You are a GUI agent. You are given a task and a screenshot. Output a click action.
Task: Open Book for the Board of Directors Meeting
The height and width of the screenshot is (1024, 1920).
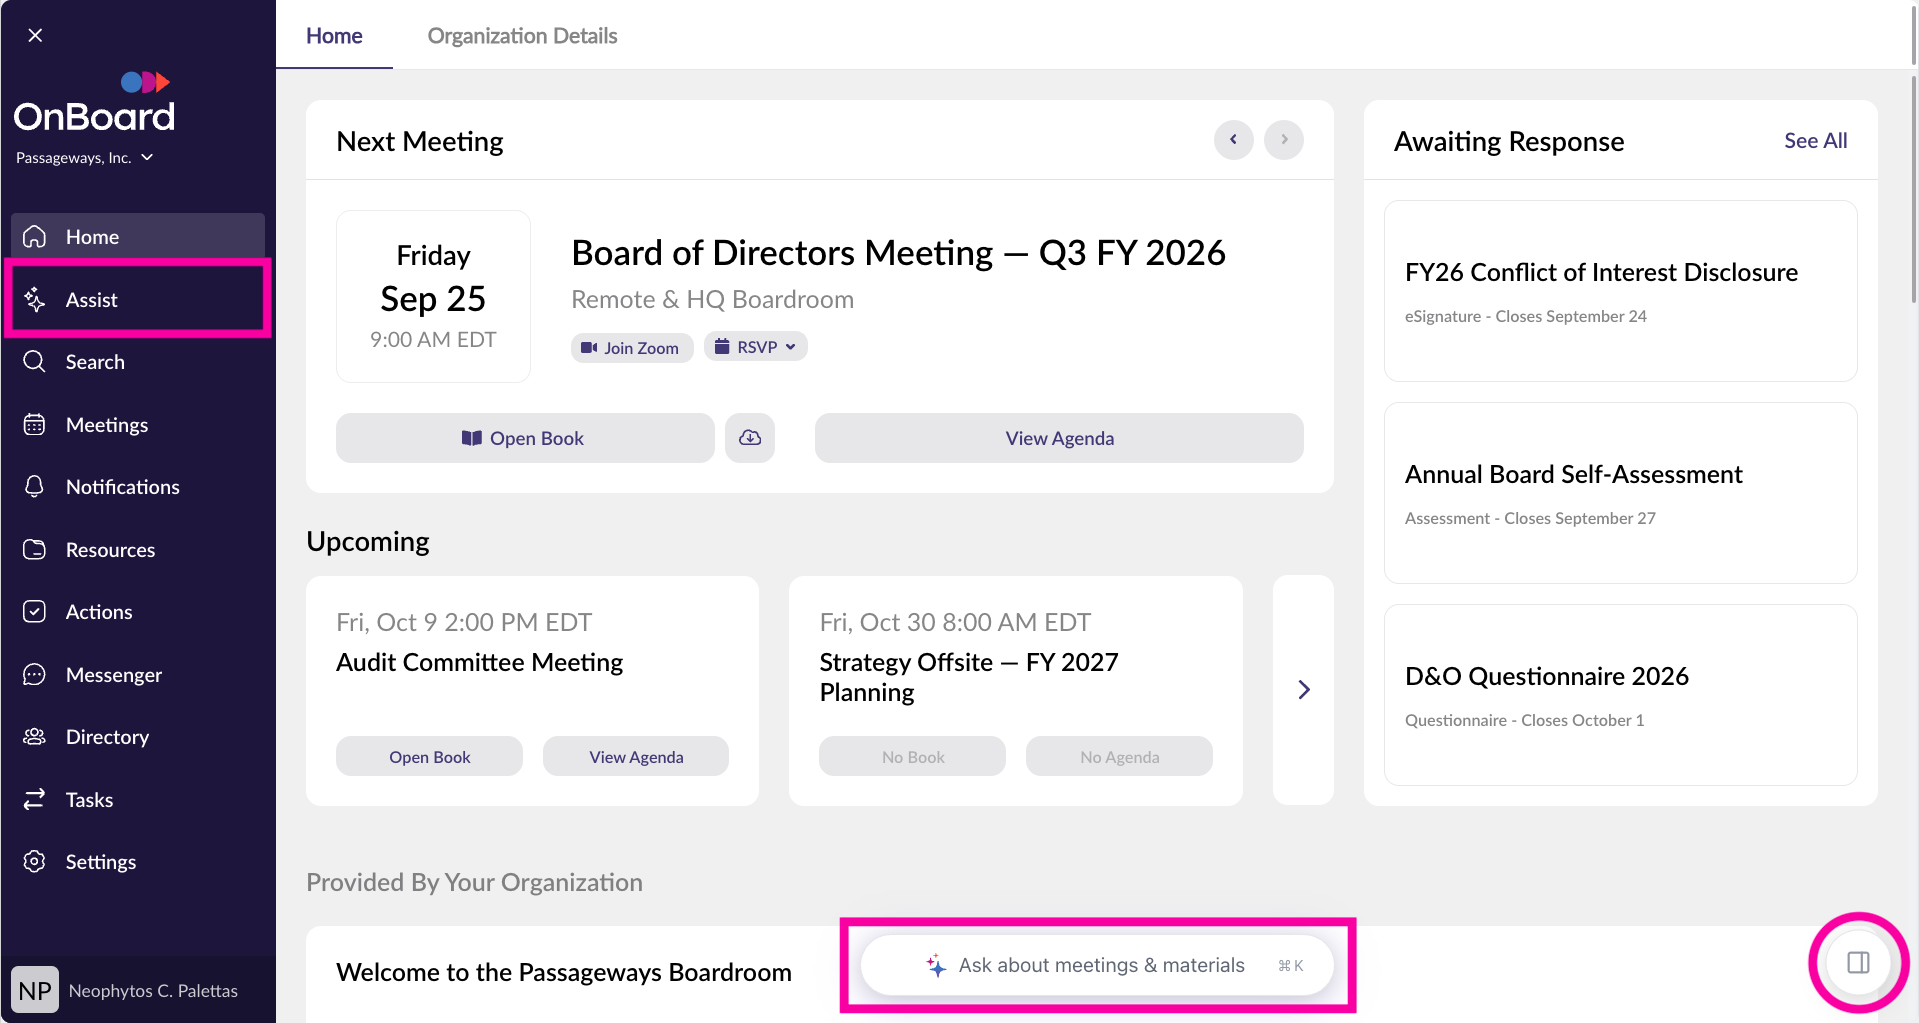click(525, 438)
